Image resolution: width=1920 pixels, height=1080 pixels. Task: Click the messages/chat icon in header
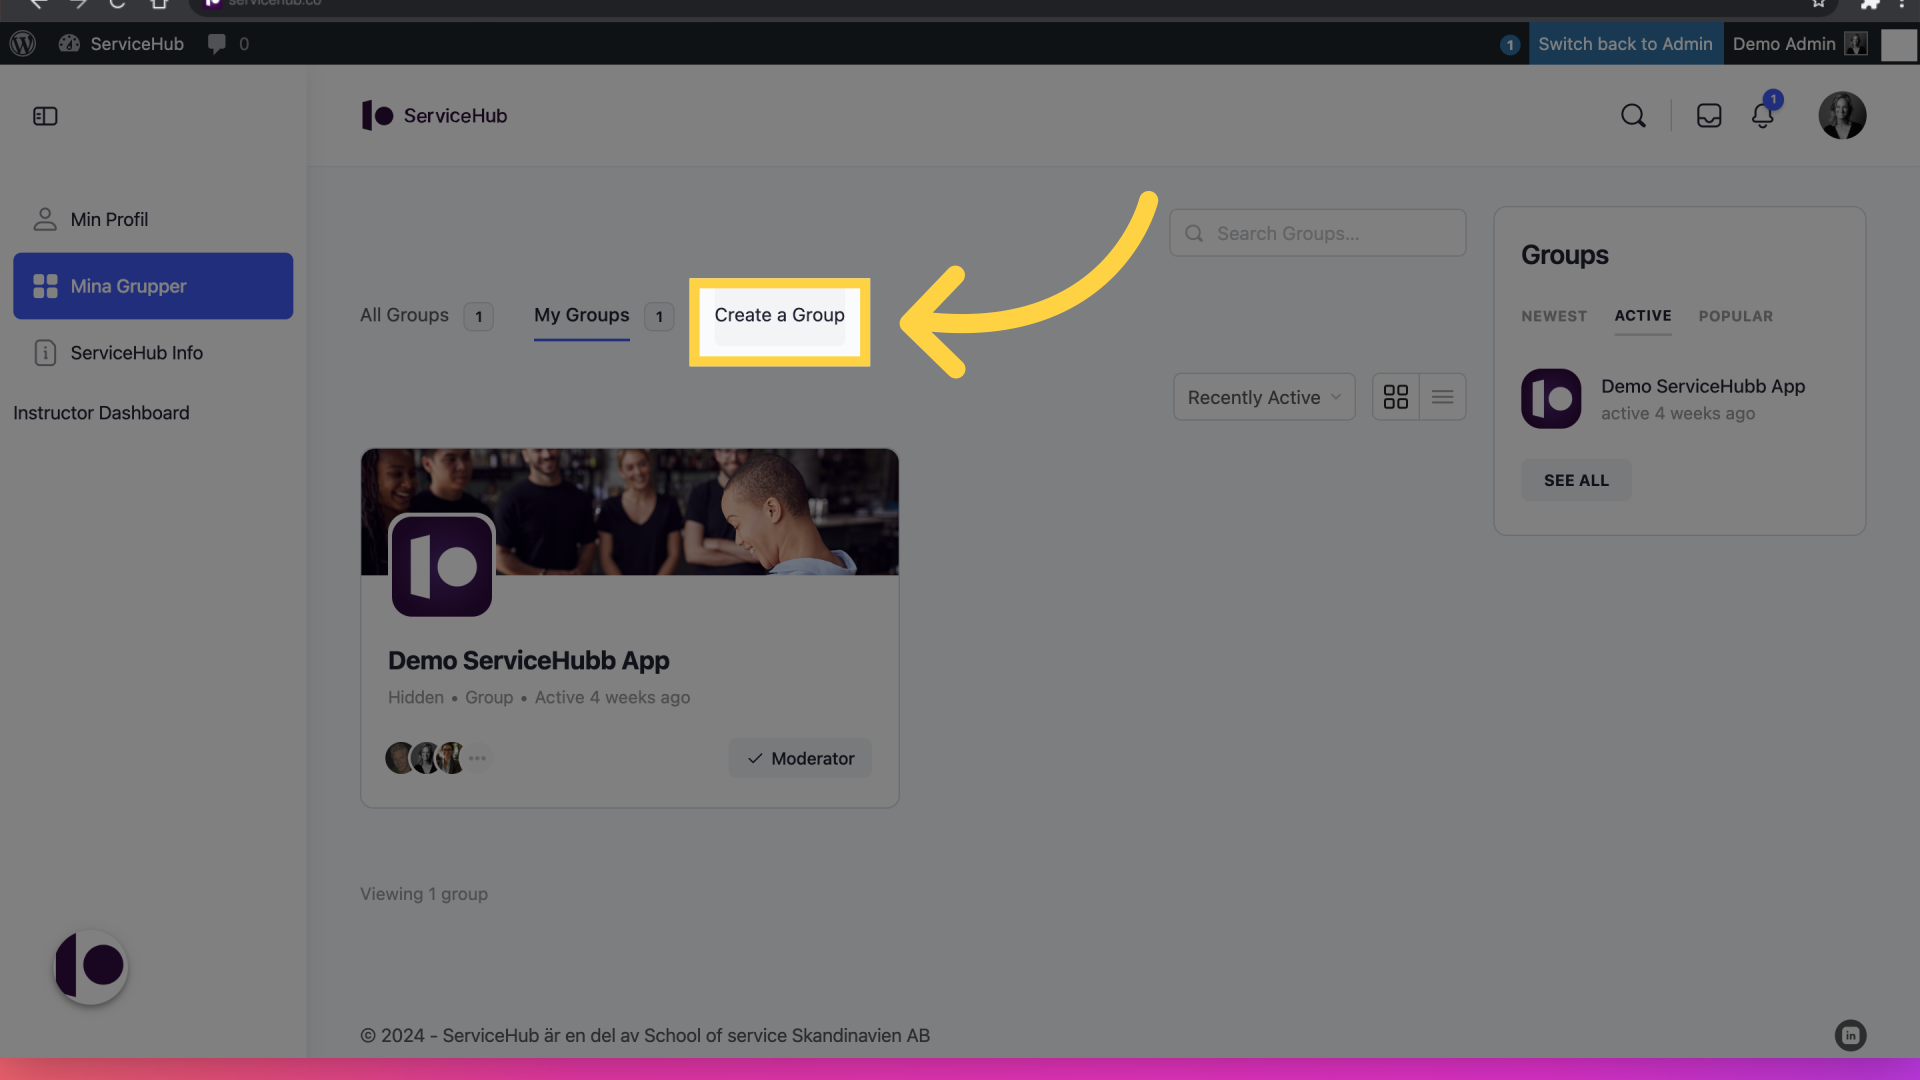(x=1709, y=115)
